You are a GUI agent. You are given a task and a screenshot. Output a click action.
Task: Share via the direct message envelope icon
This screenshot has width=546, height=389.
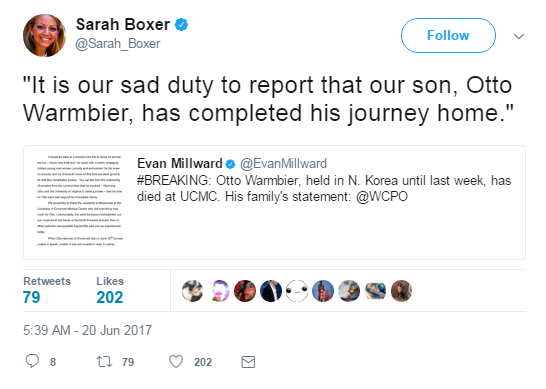(248, 362)
